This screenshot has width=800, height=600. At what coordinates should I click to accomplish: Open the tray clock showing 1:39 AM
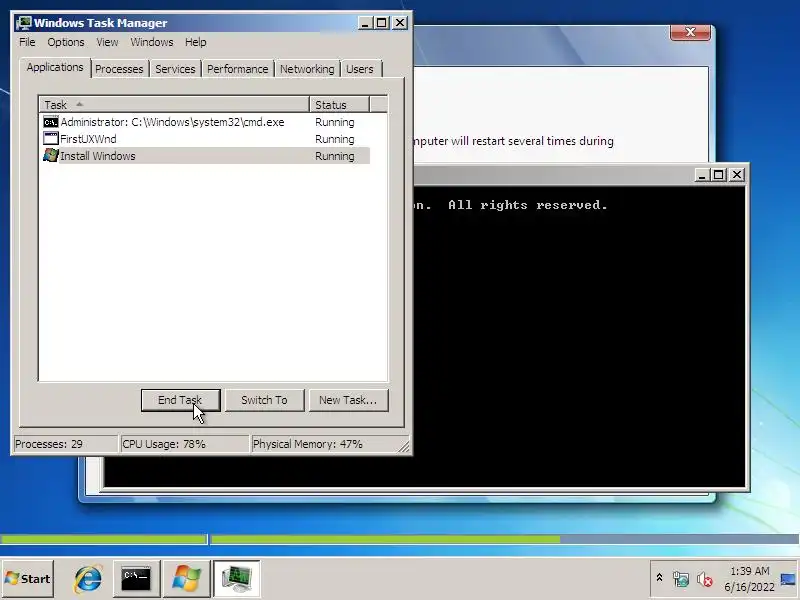pyautogui.click(x=749, y=579)
